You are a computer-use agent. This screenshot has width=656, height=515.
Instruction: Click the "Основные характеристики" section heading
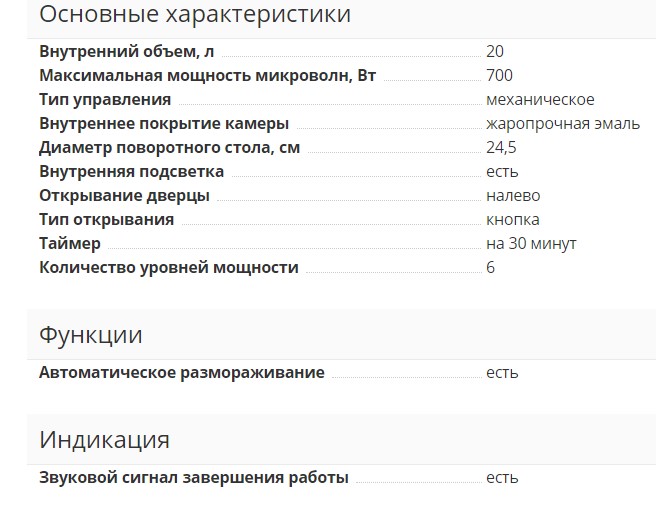point(195,15)
